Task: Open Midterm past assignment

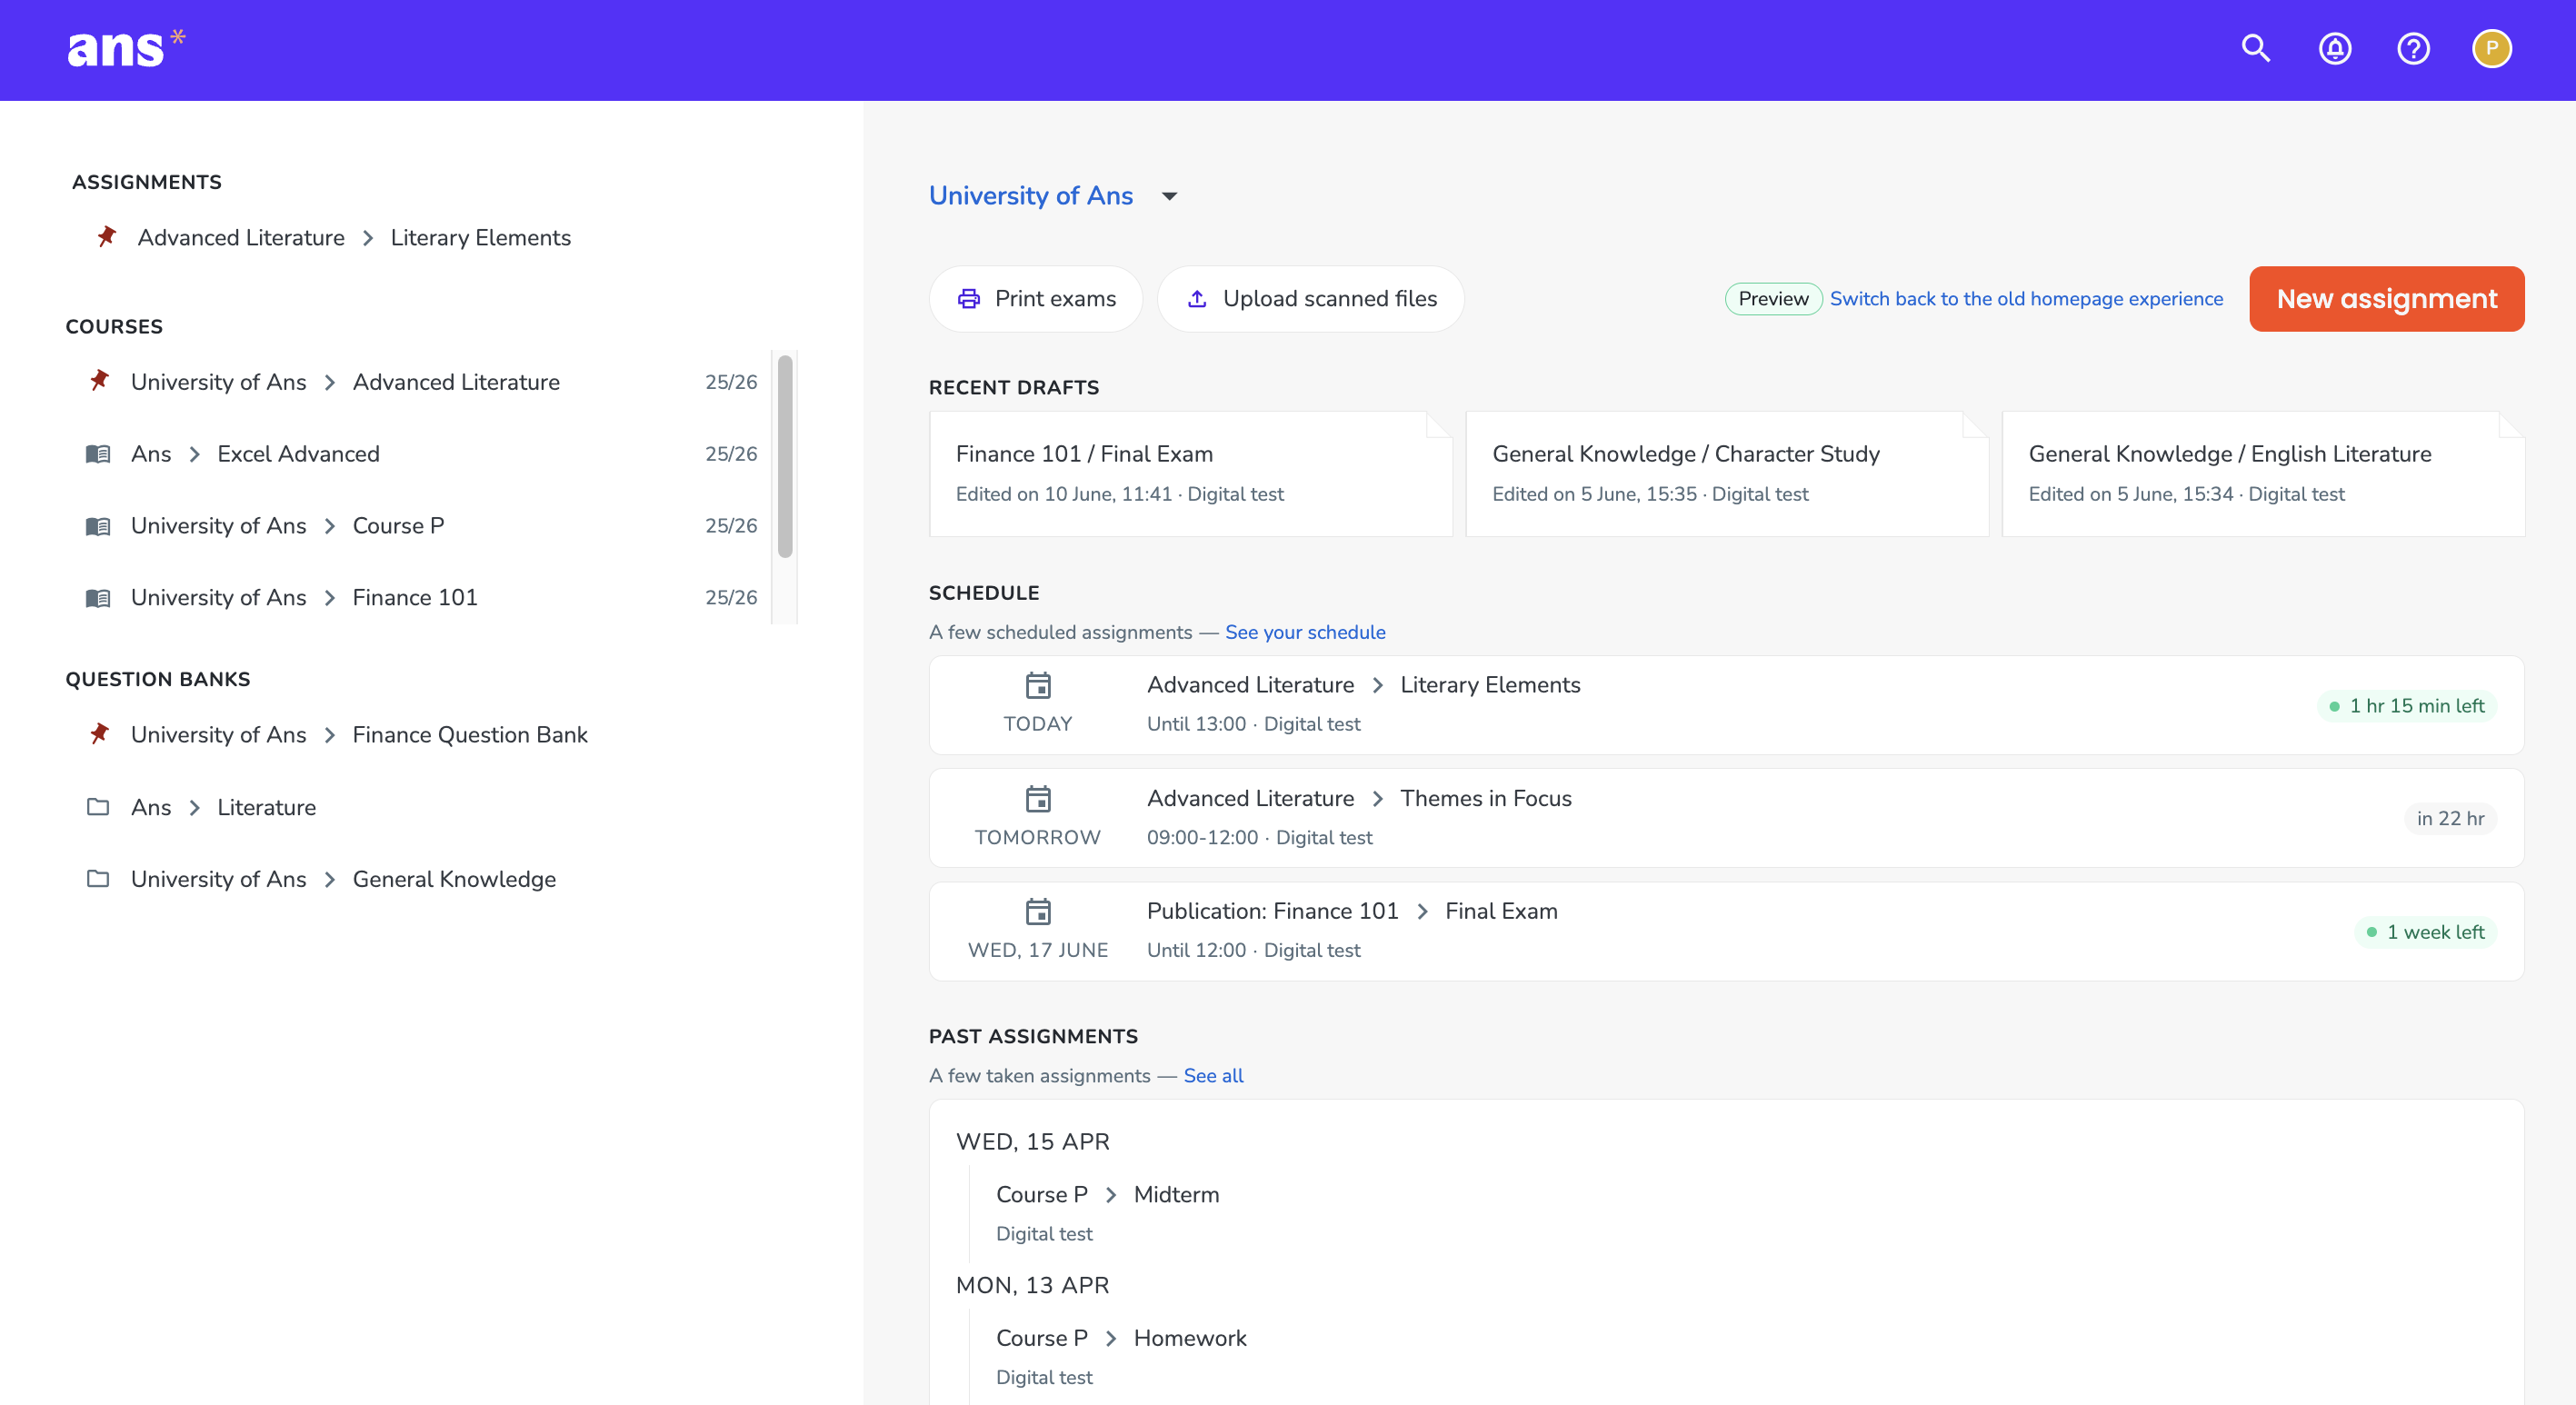Action: click(1176, 1195)
